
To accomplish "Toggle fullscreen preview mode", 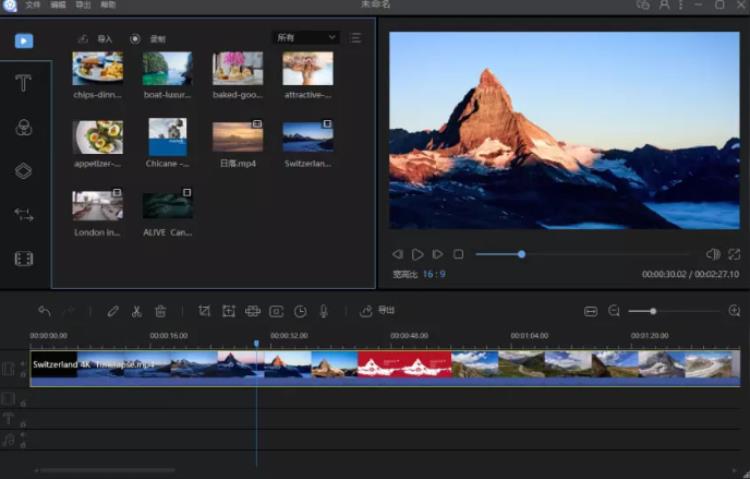I will click(735, 254).
